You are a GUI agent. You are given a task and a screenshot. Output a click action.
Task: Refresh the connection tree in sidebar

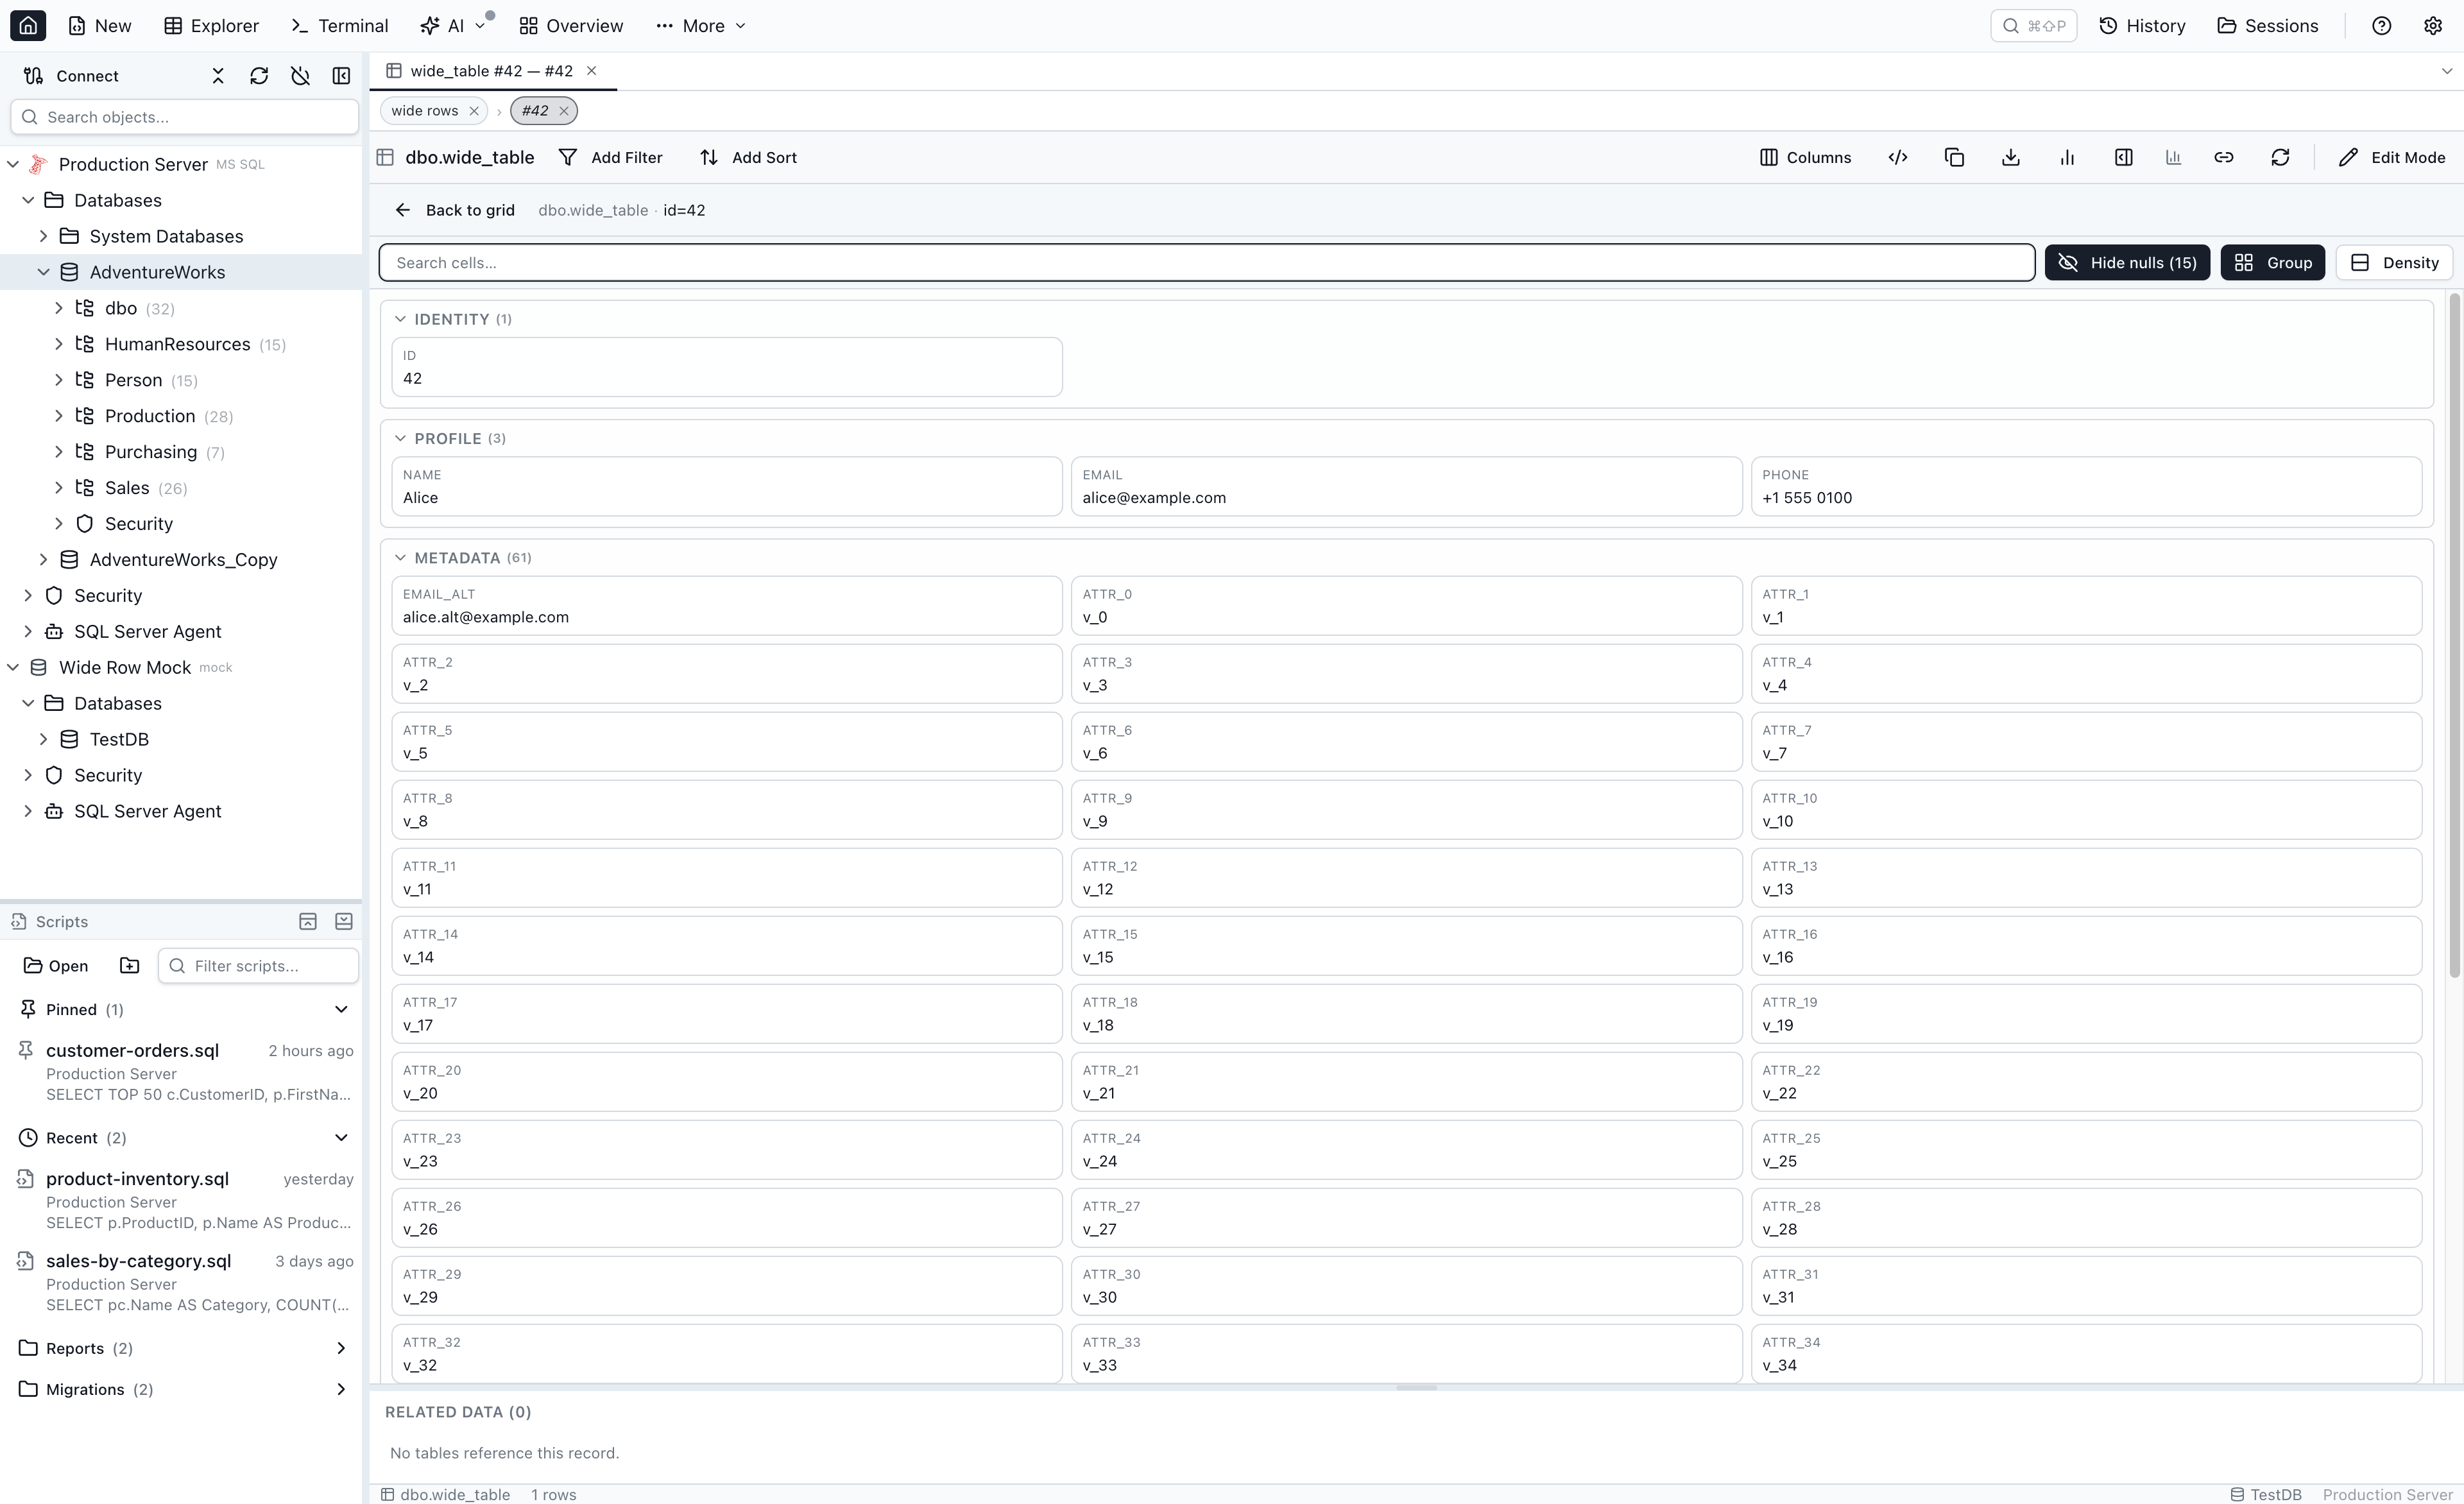[259, 76]
